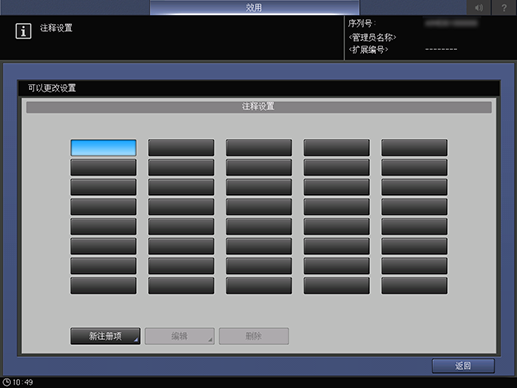The image size is (517, 388).
Task: Click the 返回 button
Action: (463, 366)
